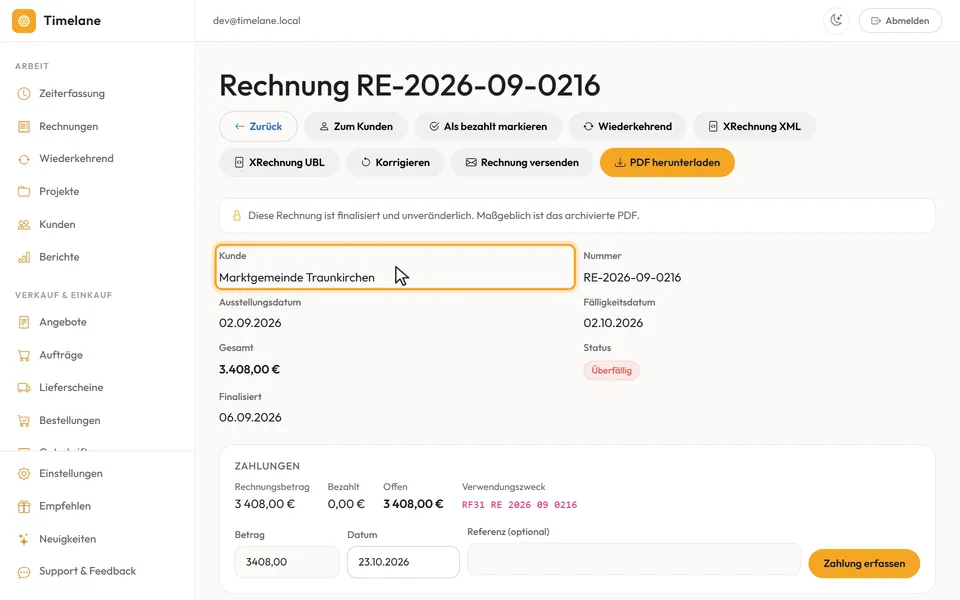Focus the Referenz (optional) field
Image resolution: width=960 pixels, height=600 pixels.
click(634, 559)
